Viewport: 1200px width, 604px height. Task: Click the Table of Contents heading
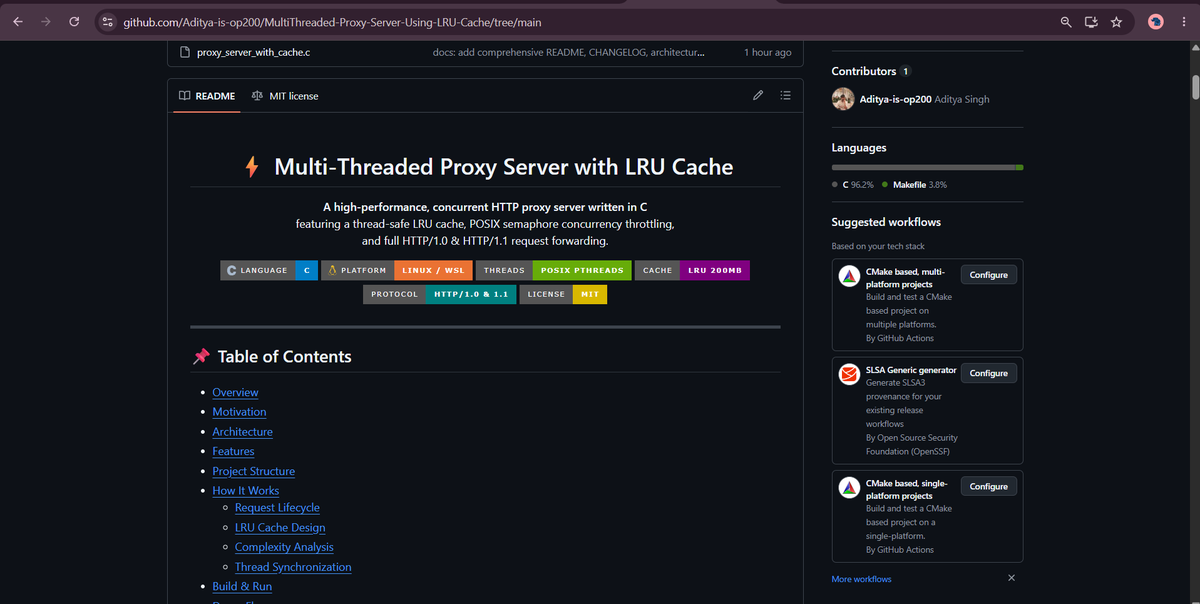pyautogui.click(x=271, y=357)
